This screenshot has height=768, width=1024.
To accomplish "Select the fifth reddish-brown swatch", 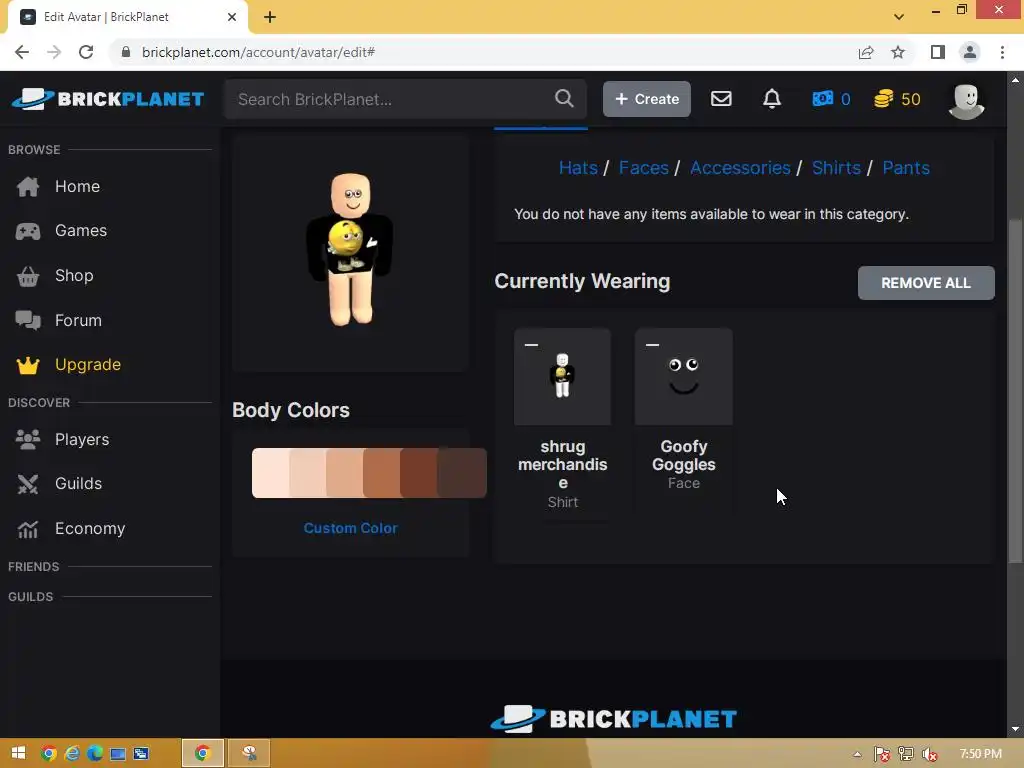I will 419,473.
